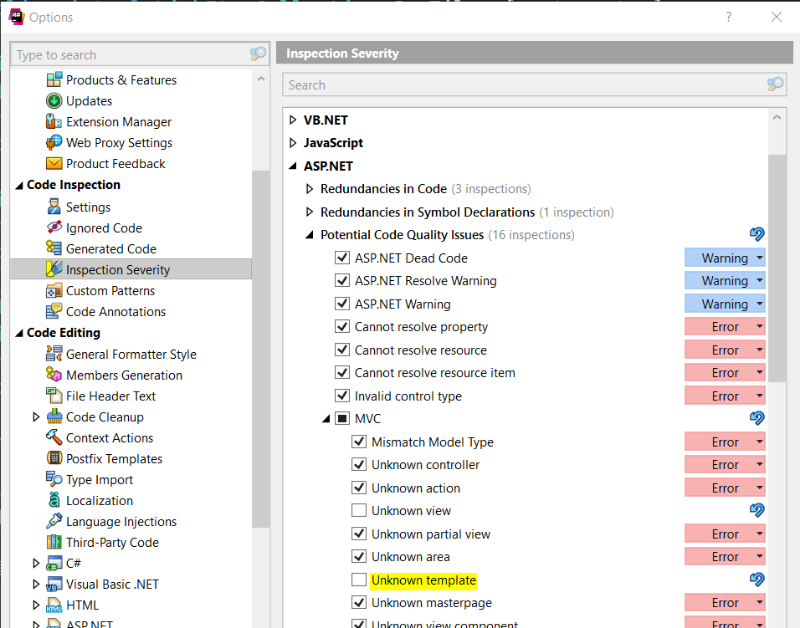Click the Localization globe icon
Screen dimensions: 800x628
(x=55, y=501)
